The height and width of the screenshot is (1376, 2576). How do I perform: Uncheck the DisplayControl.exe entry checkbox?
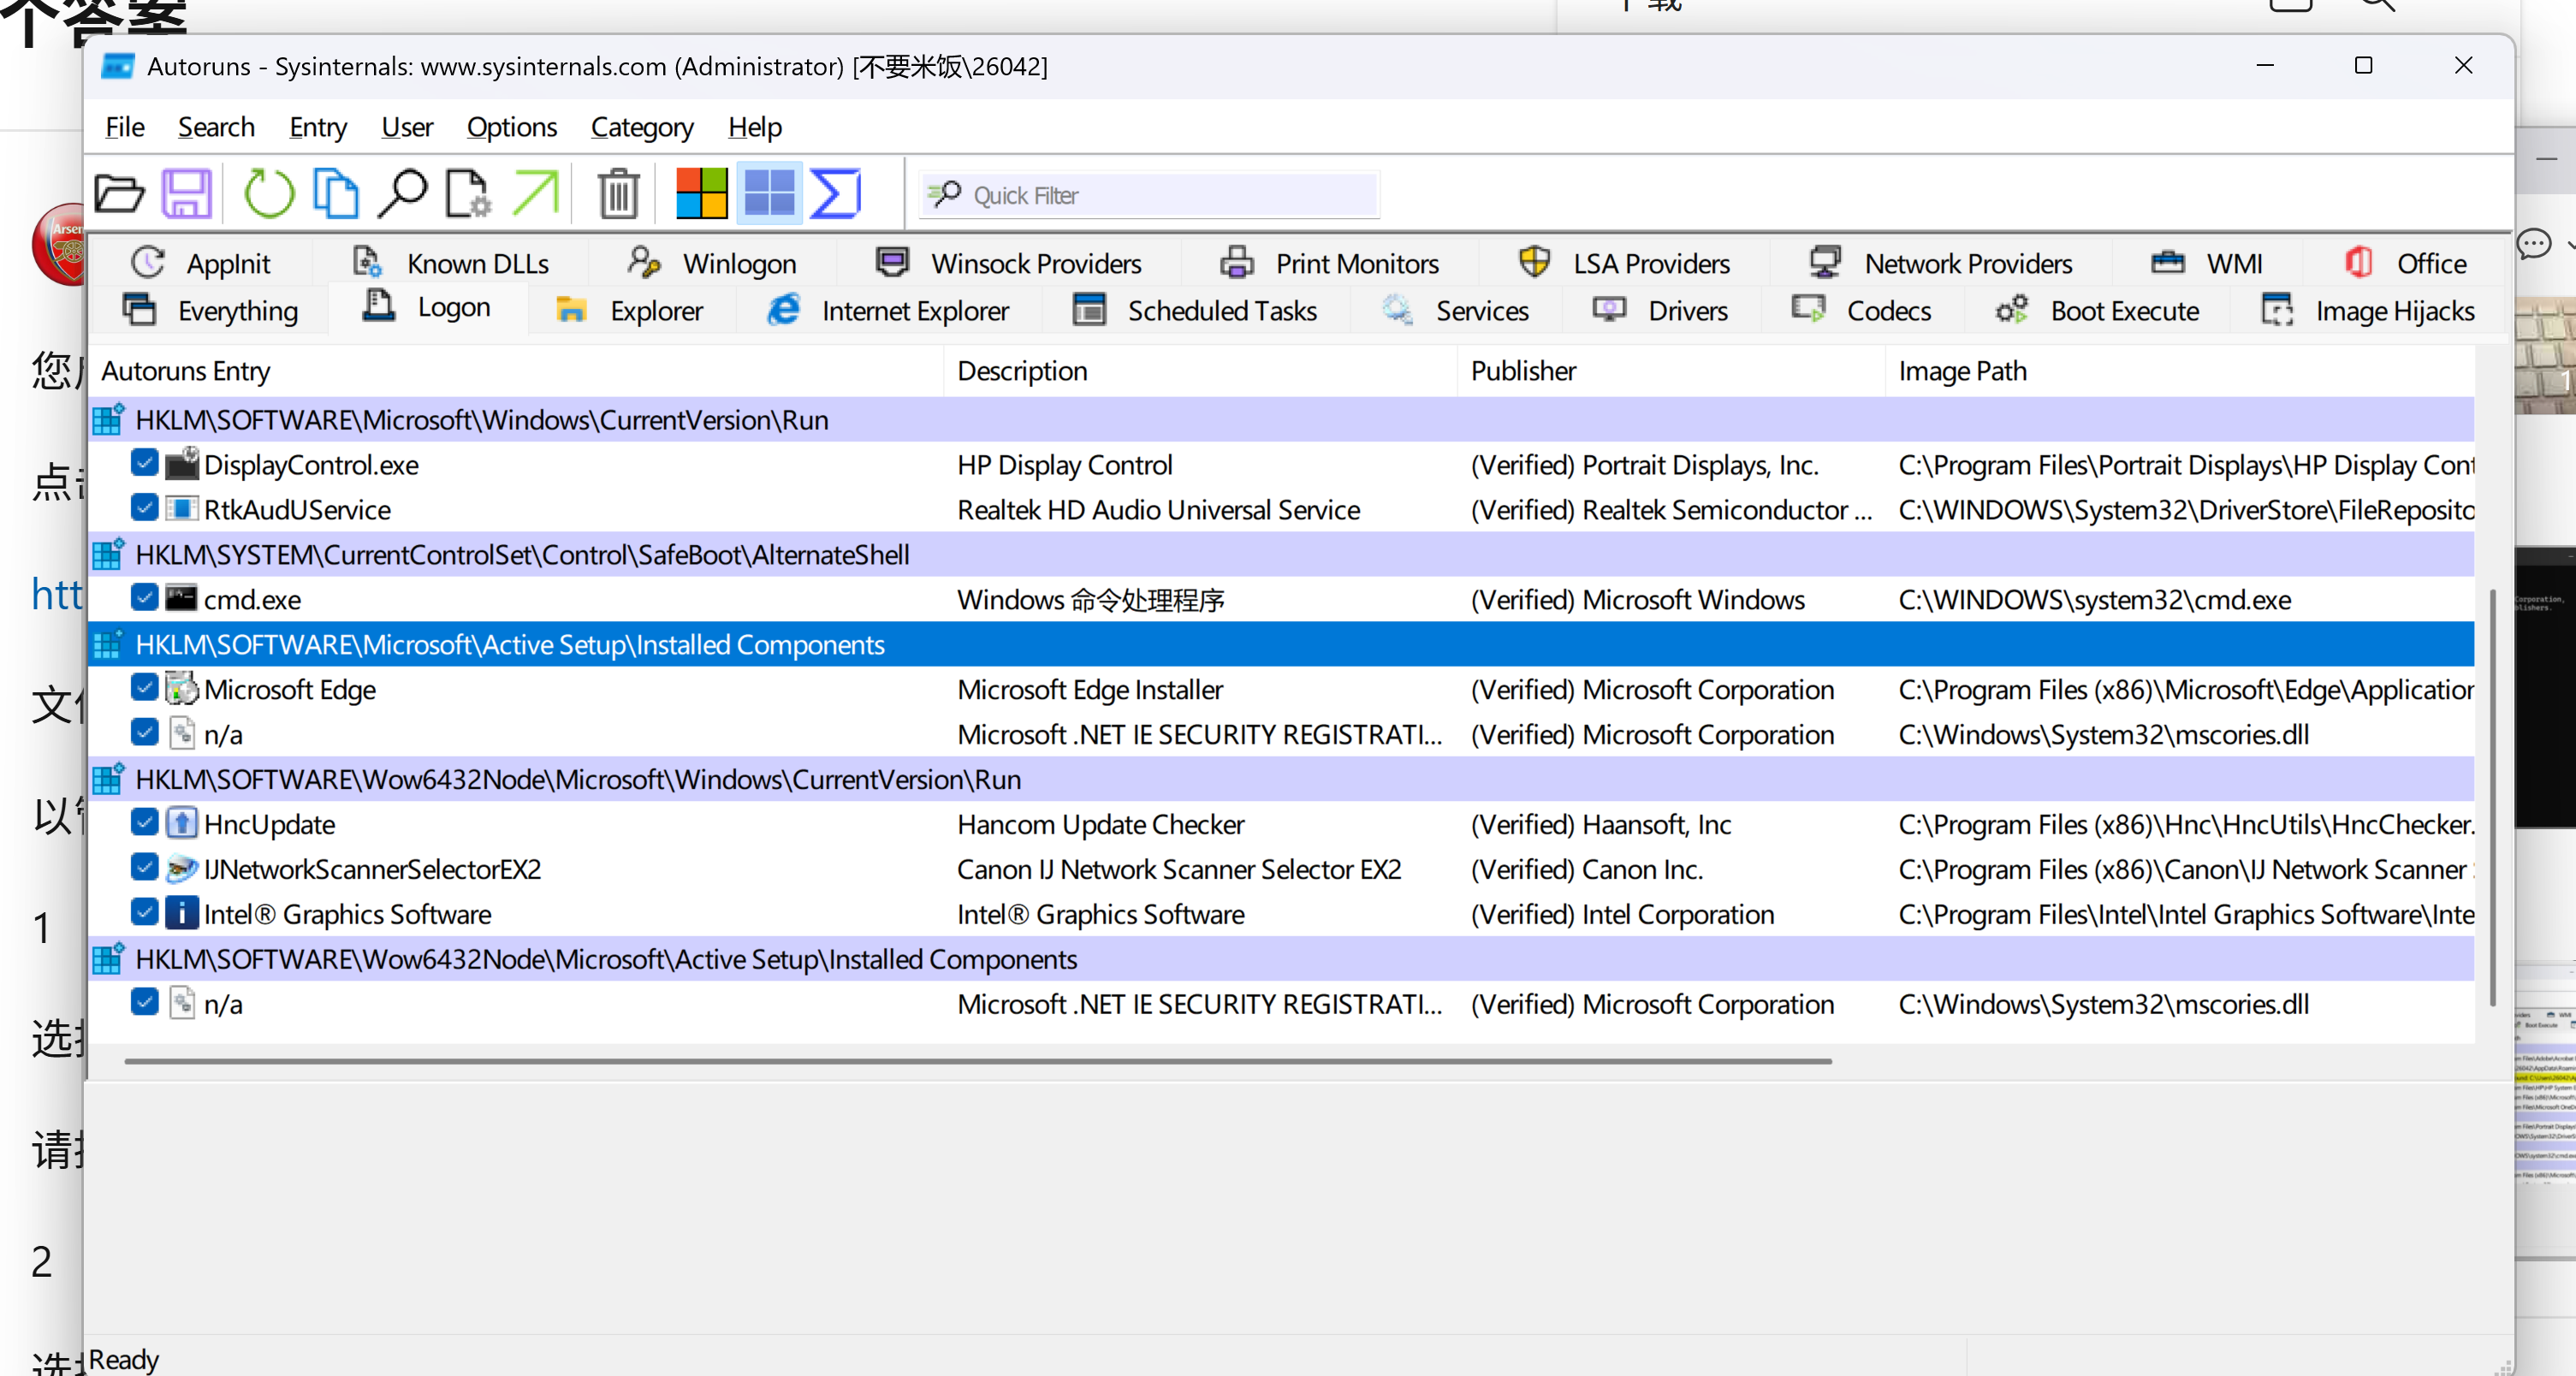(x=144, y=463)
